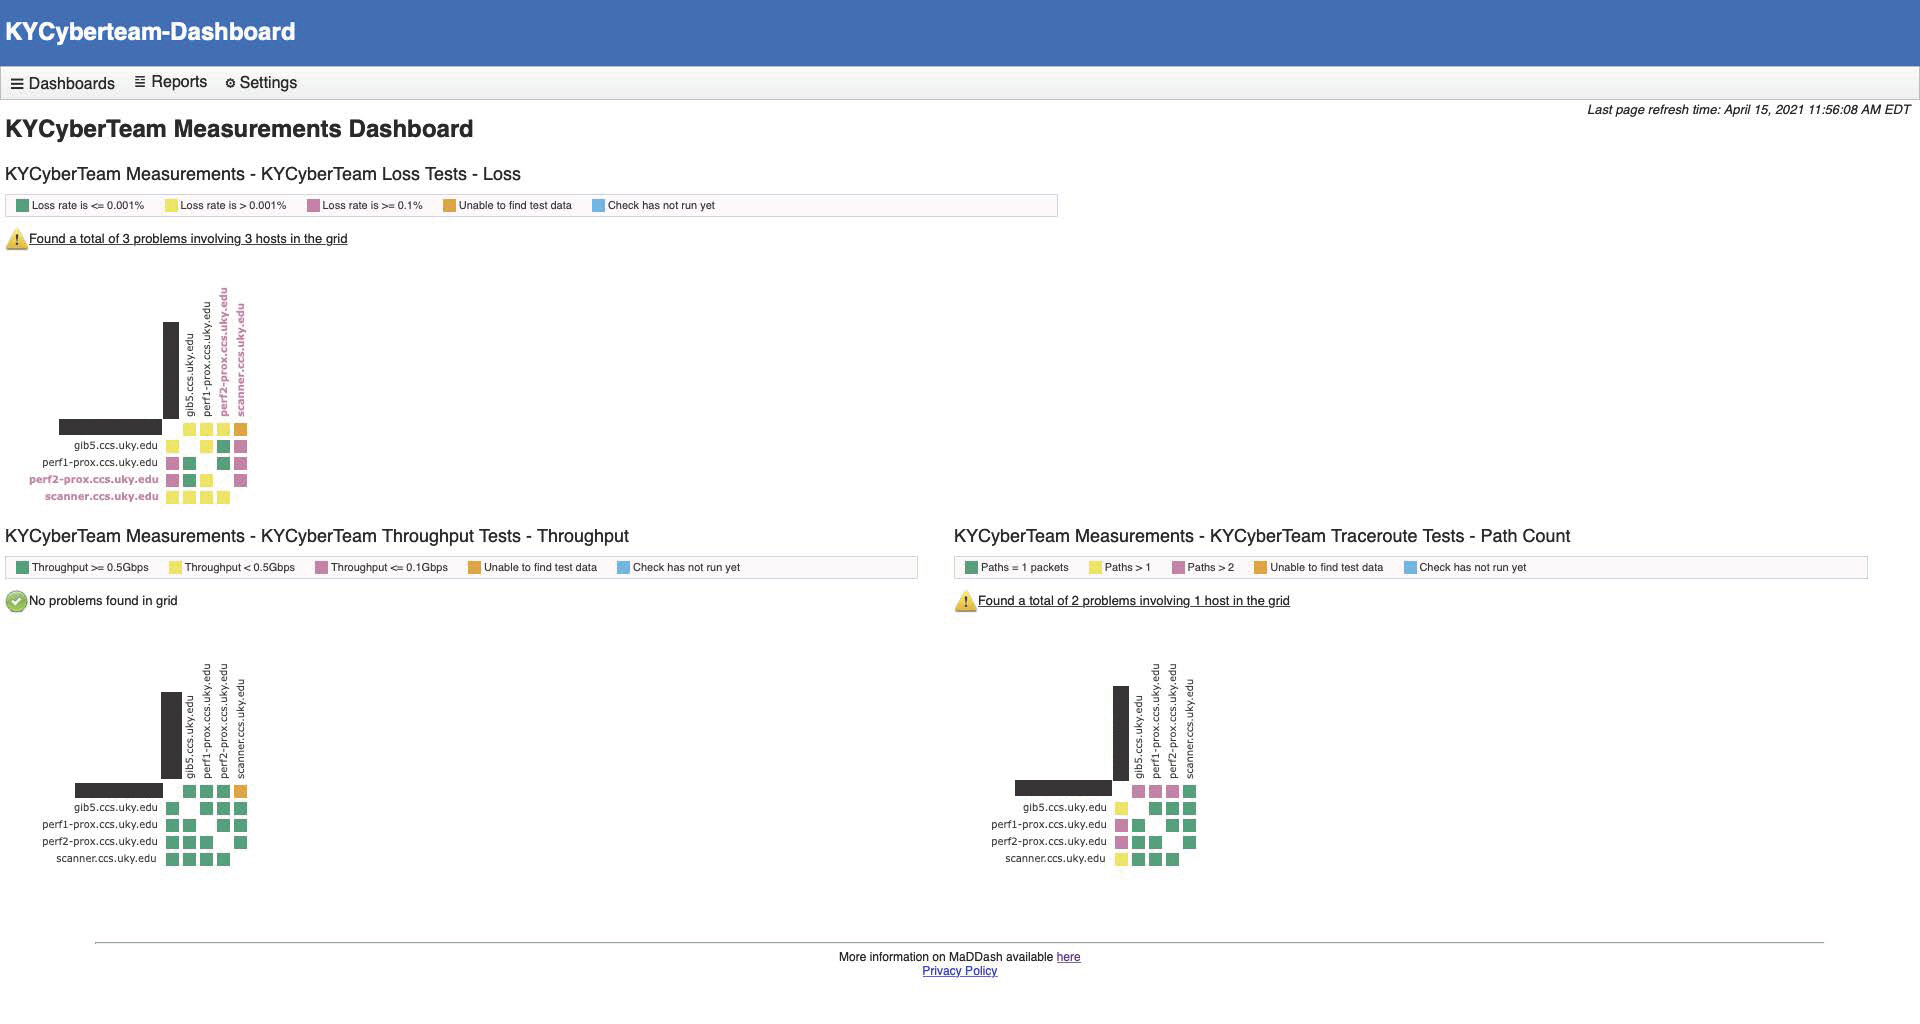
Task: Traceroute grid: click perf1-prox row, scanner column cell
Action: pos(1189,825)
